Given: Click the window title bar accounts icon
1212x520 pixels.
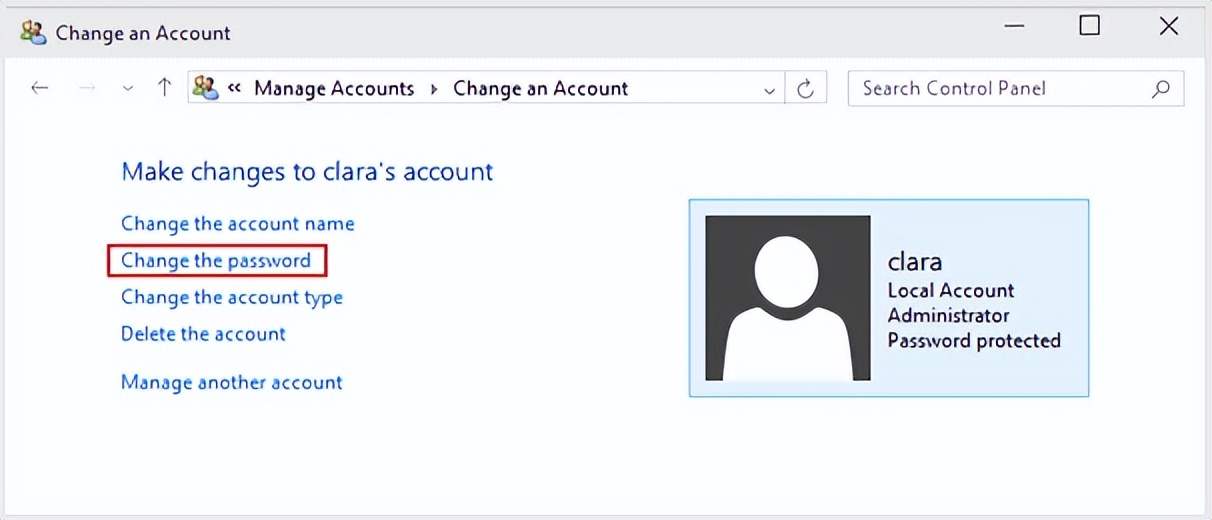Looking at the screenshot, I should 33,32.
